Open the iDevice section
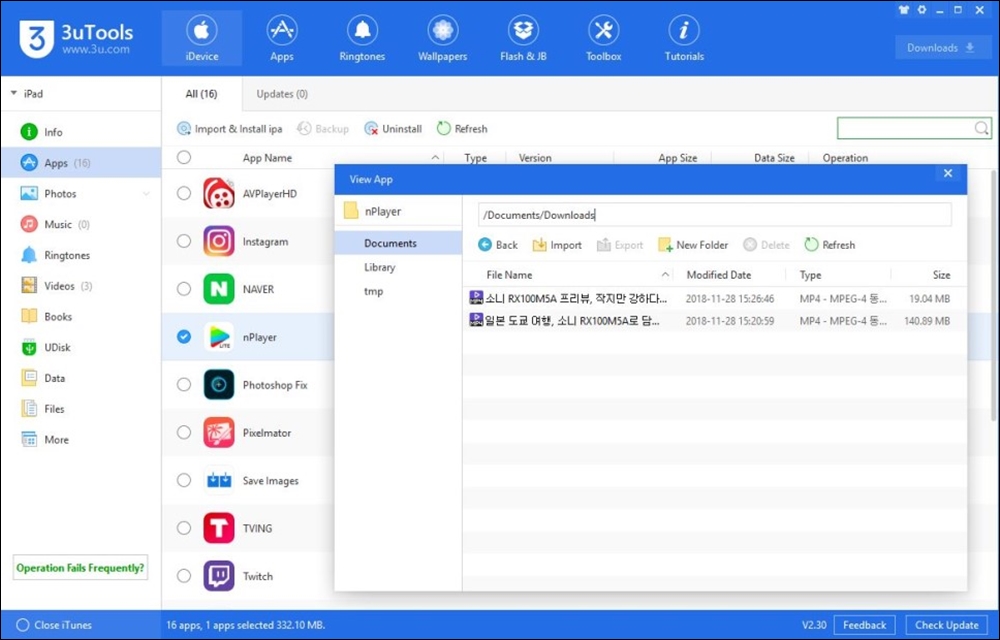 (202, 38)
